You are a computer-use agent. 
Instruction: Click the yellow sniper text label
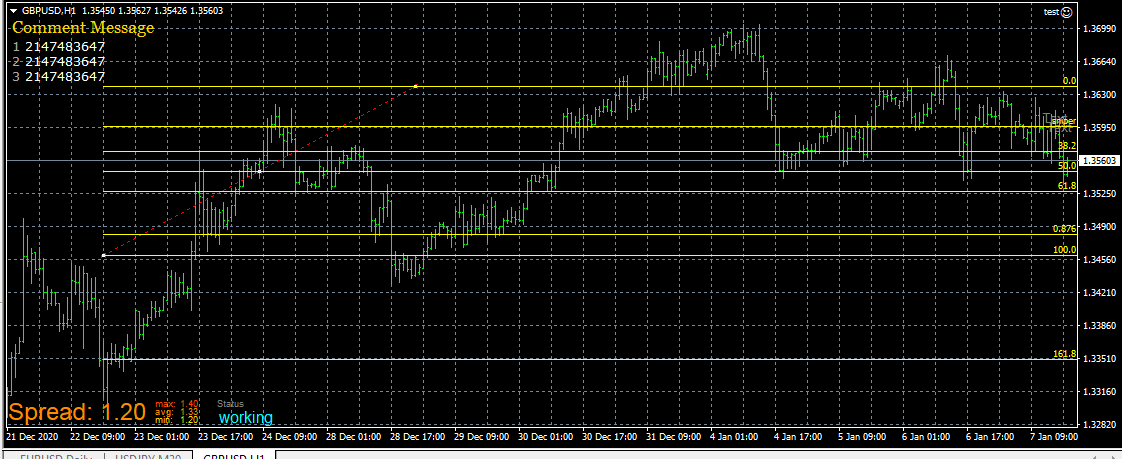[1065, 121]
